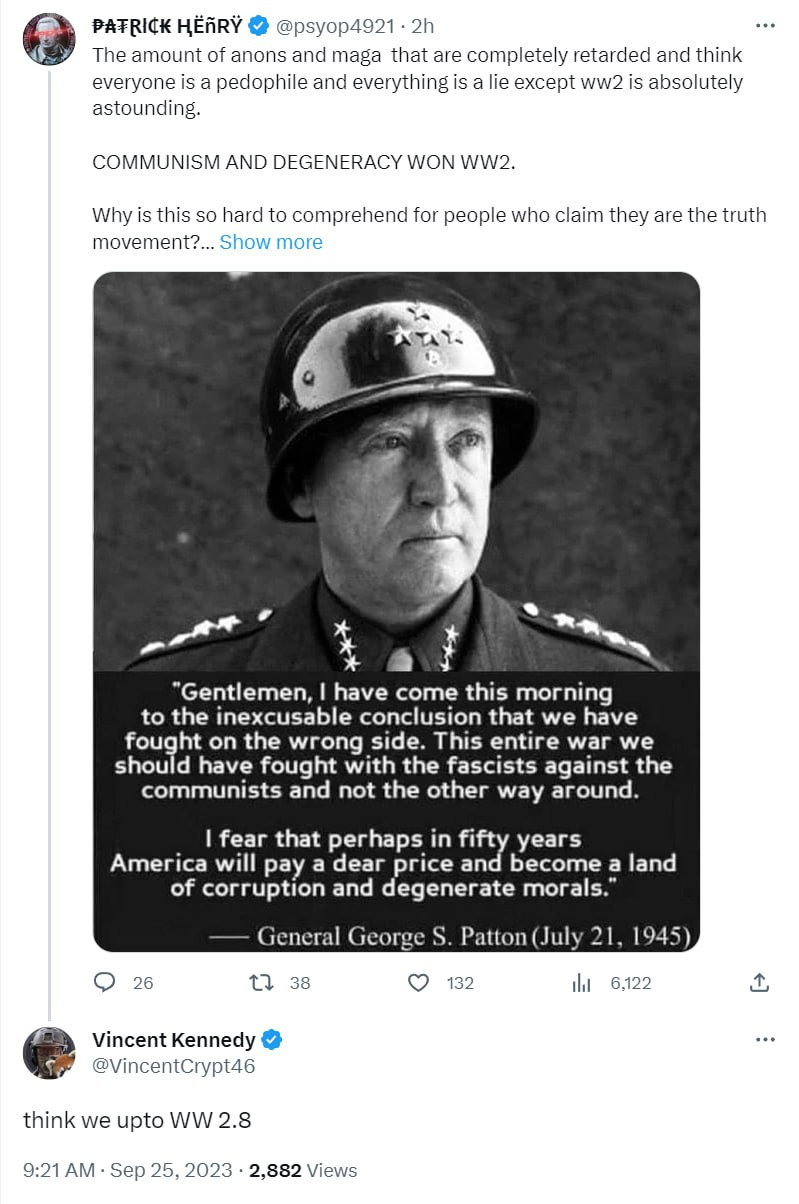Click the 2,882 Views count

coord(303,1170)
